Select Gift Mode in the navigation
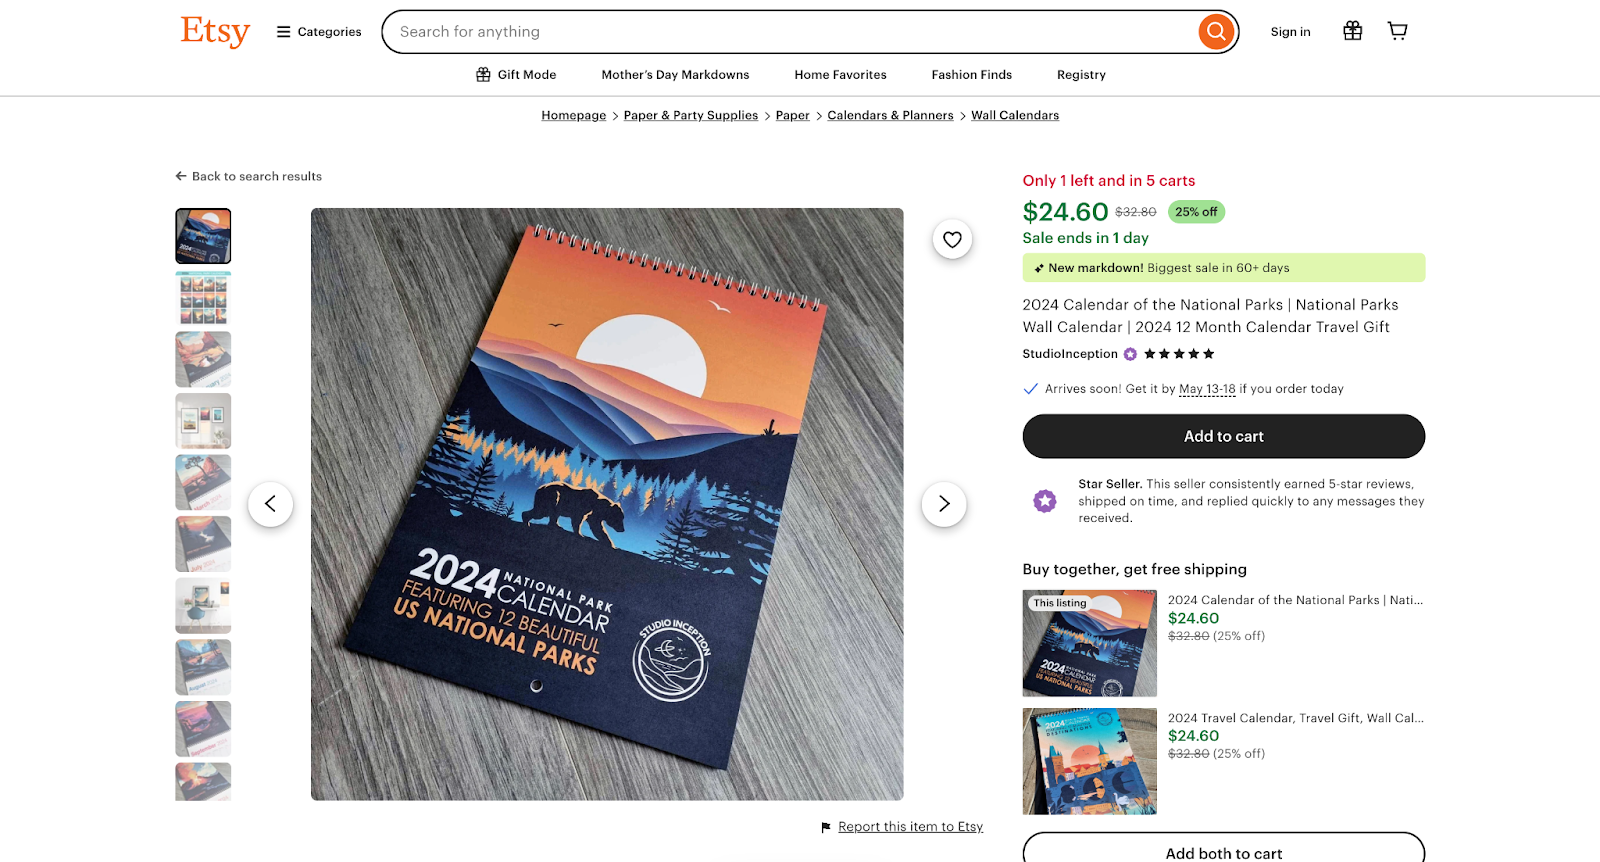This screenshot has width=1600, height=862. coord(516,74)
